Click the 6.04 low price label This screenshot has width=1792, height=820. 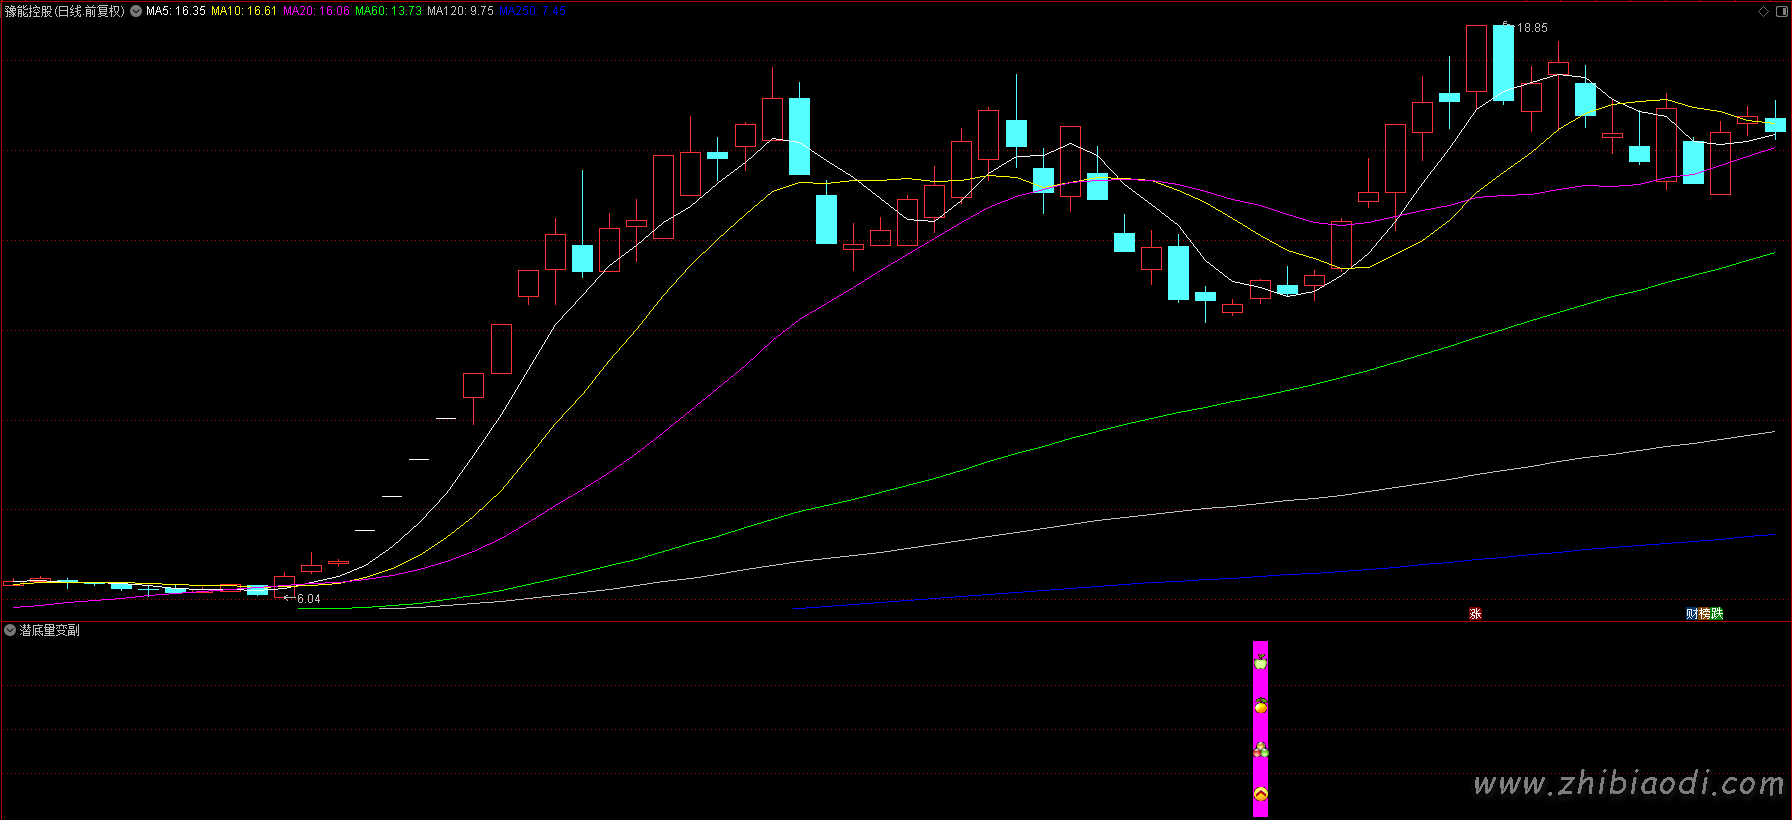tap(309, 599)
